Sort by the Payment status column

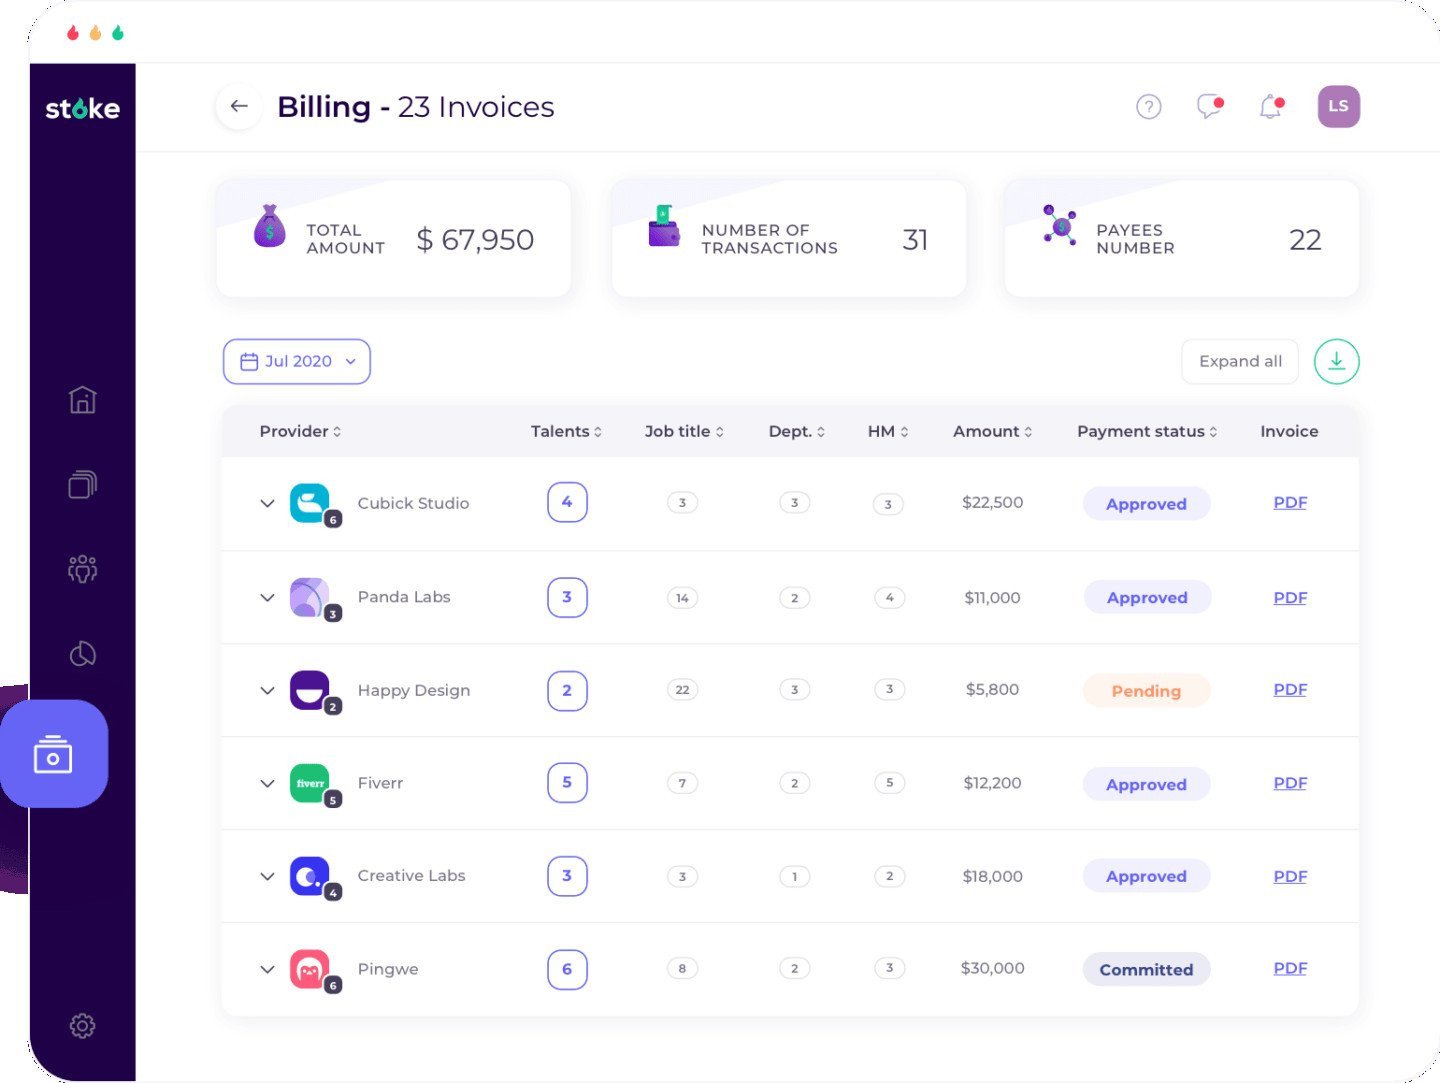(x=1146, y=432)
